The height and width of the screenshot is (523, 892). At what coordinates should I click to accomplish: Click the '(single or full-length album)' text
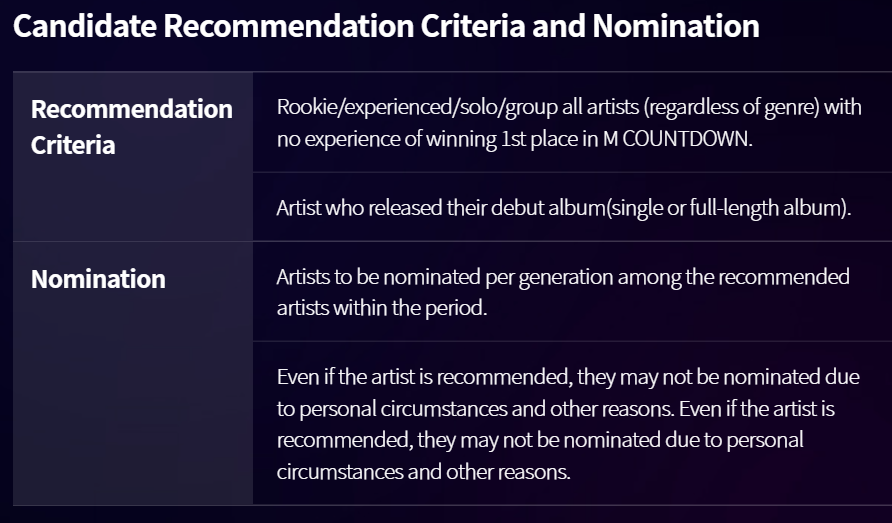(729, 208)
